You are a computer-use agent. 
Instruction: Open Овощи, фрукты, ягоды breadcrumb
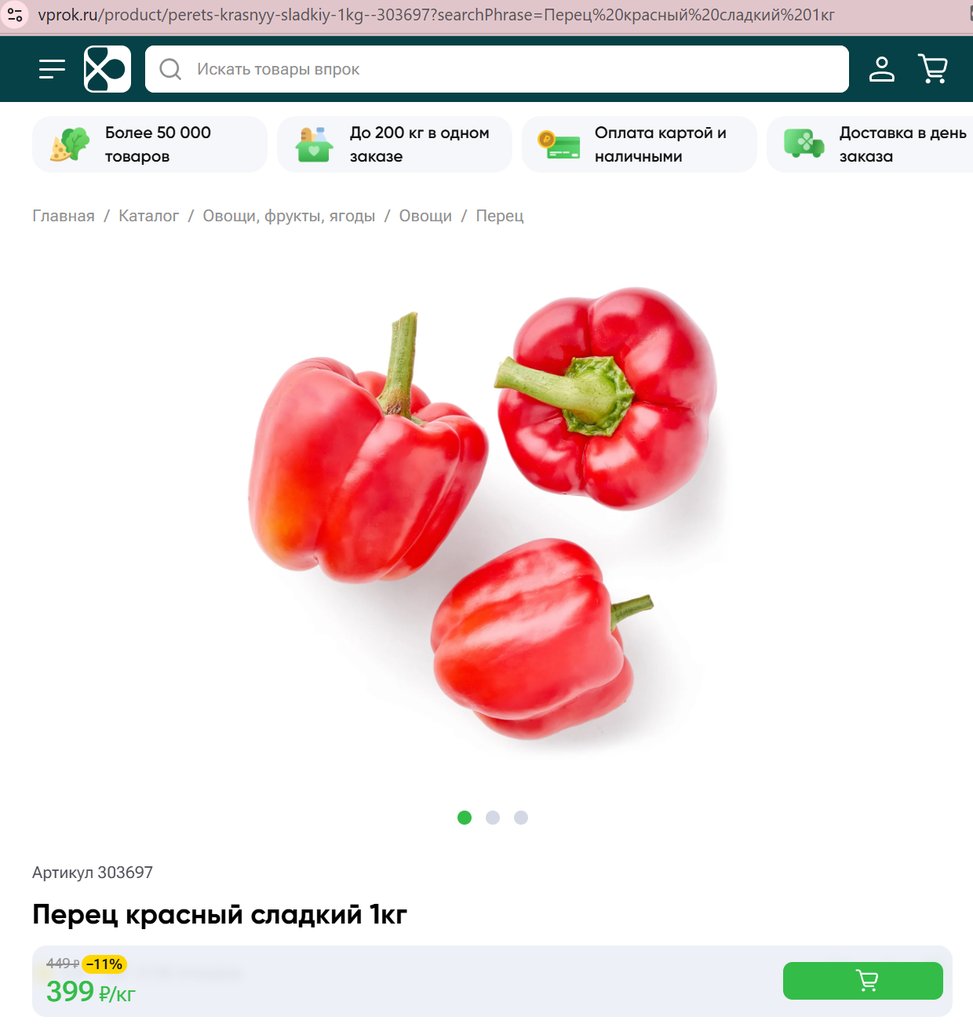(289, 216)
